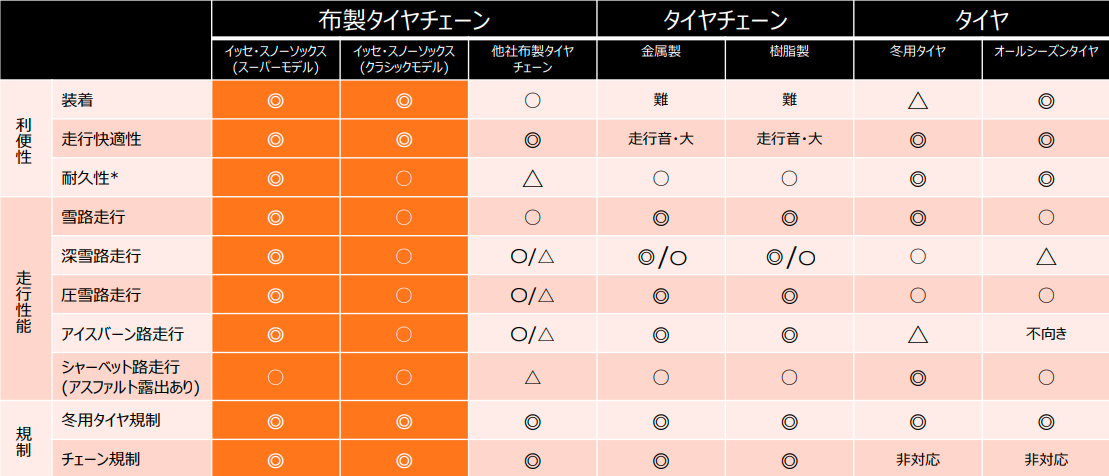
Task: Click the orange 装着 cell for スーパーモデル
Action: tap(276, 100)
